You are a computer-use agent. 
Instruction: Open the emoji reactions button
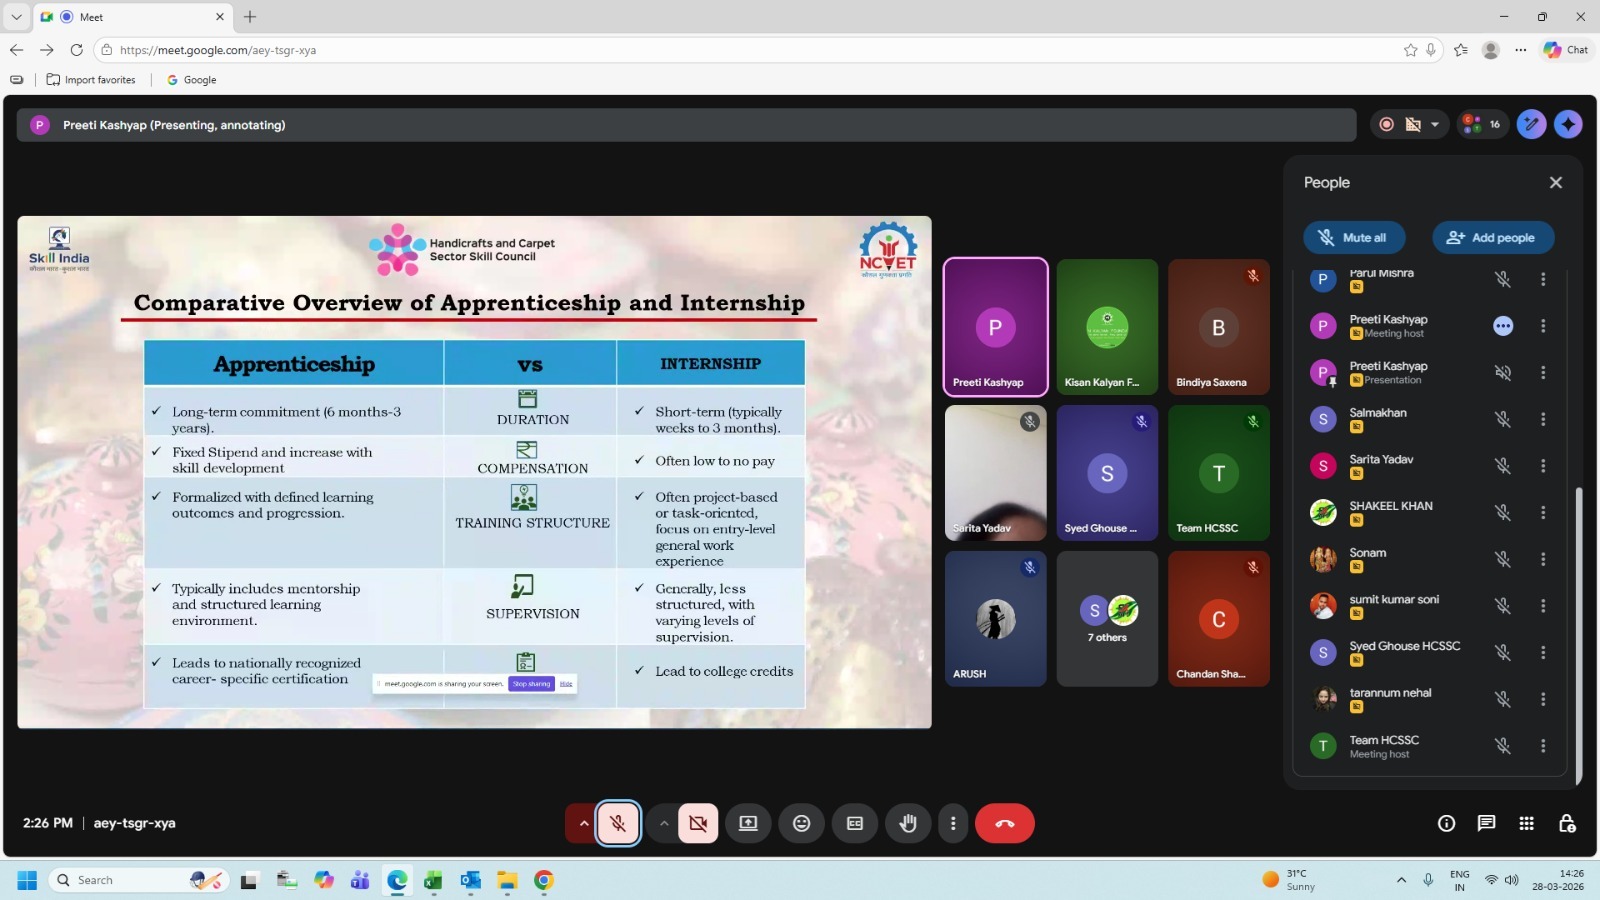pyautogui.click(x=801, y=823)
